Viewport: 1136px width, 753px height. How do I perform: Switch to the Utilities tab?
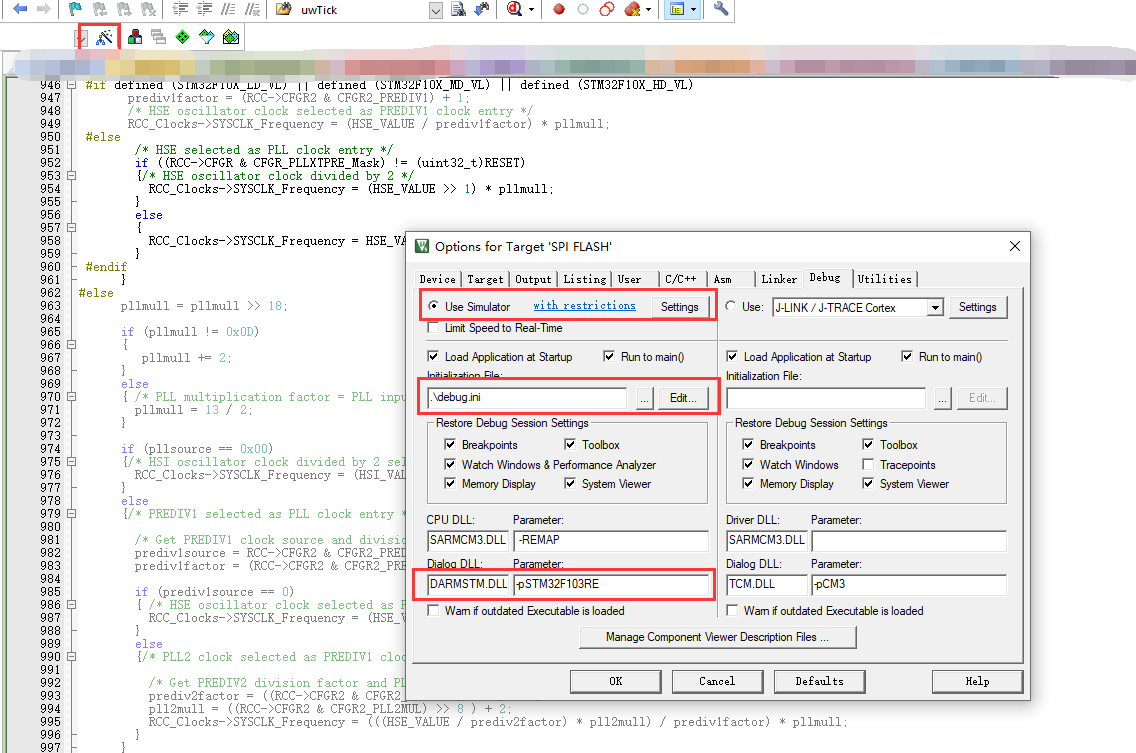click(x=885, y=279)
